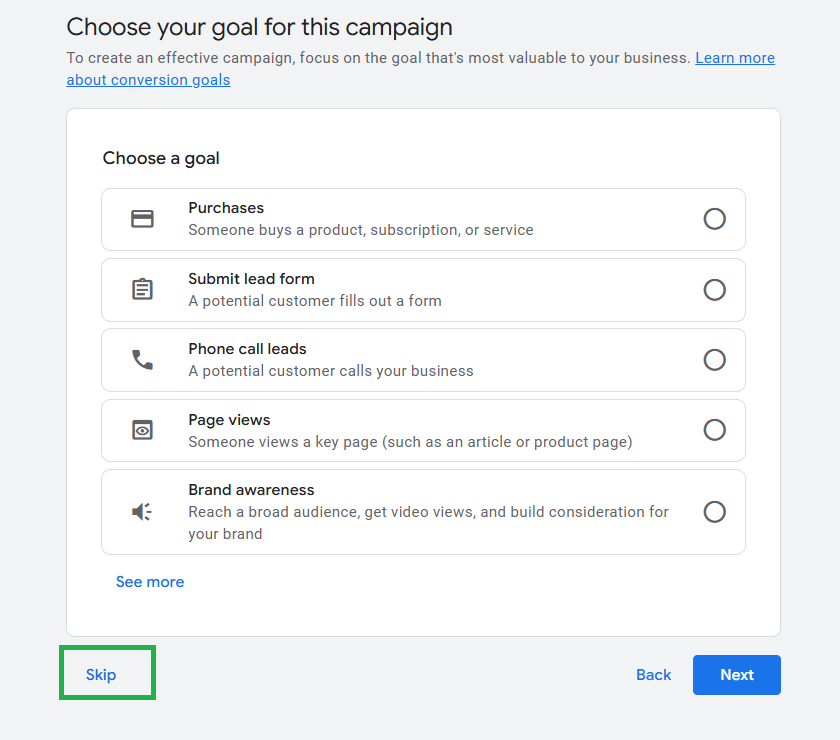Pick the Brand awareness radio button

pos(714,512)
